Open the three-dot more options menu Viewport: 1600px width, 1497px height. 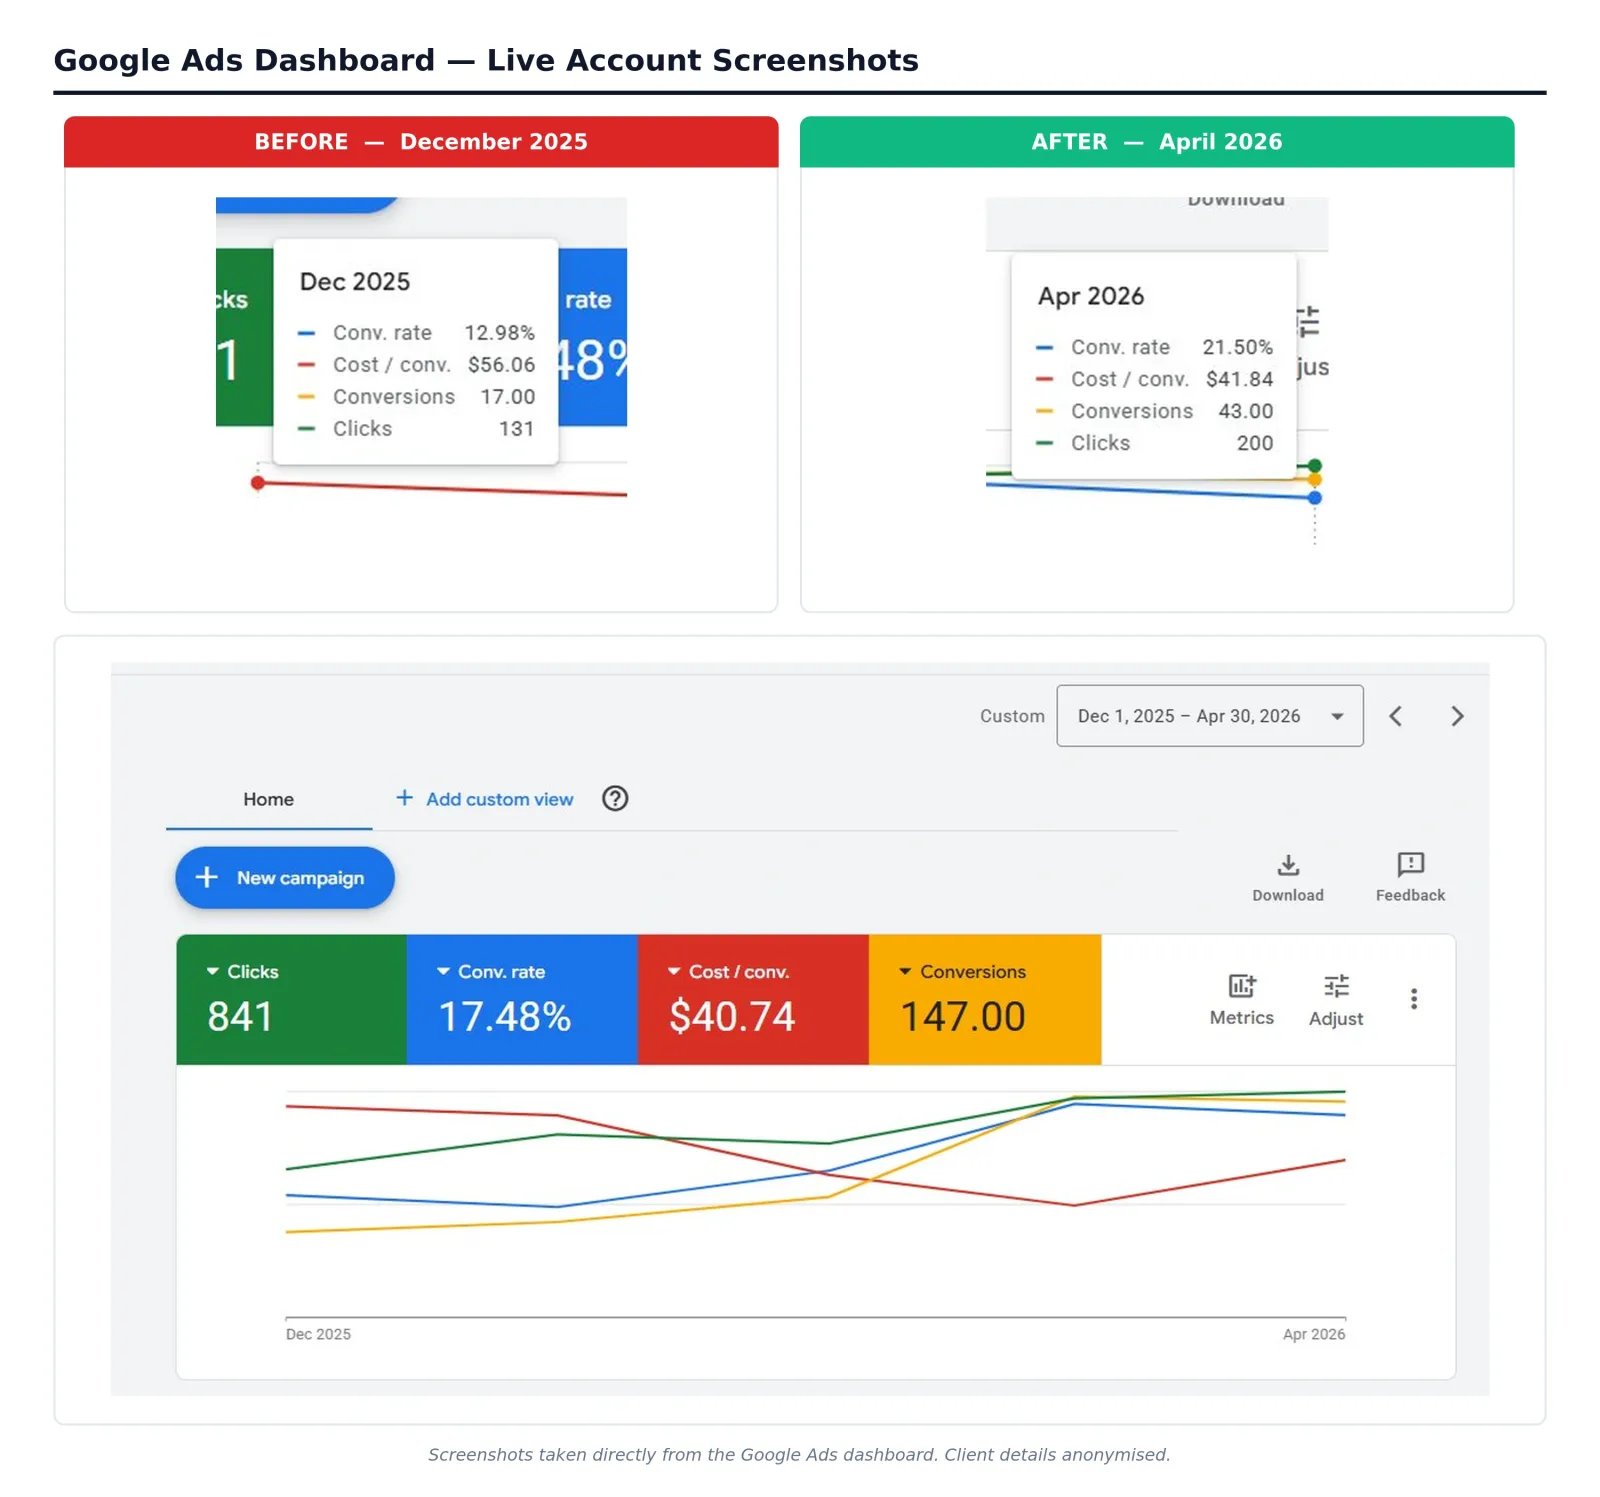point(1414,999)
